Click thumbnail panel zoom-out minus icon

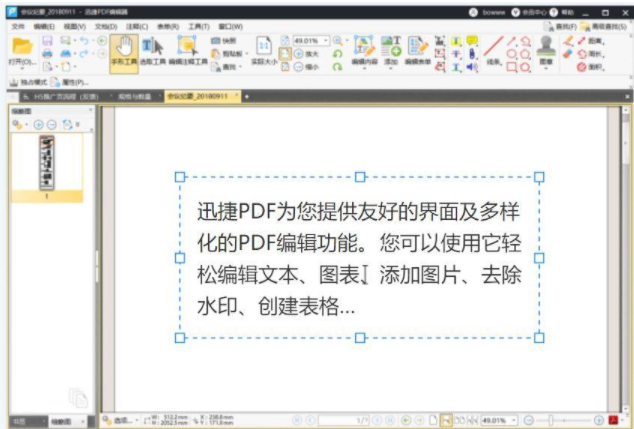(x=52, y=125)
